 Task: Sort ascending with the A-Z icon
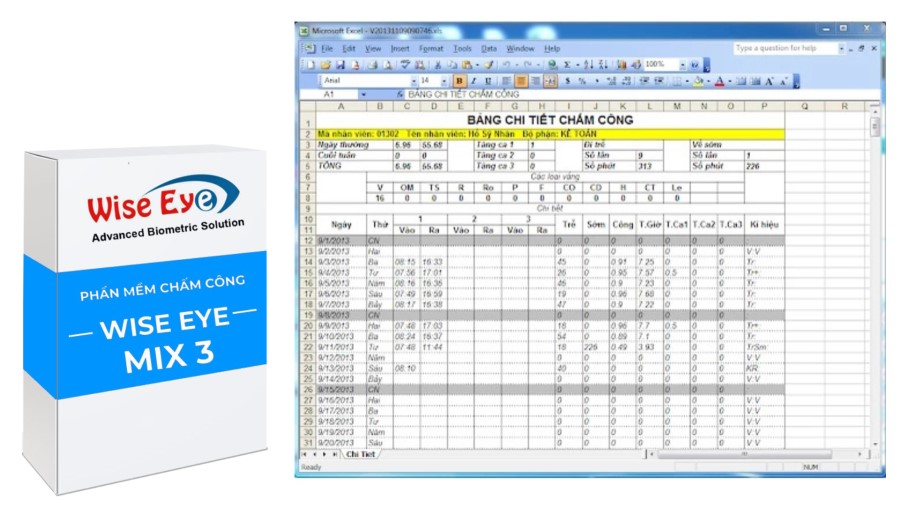pos(588,65)
